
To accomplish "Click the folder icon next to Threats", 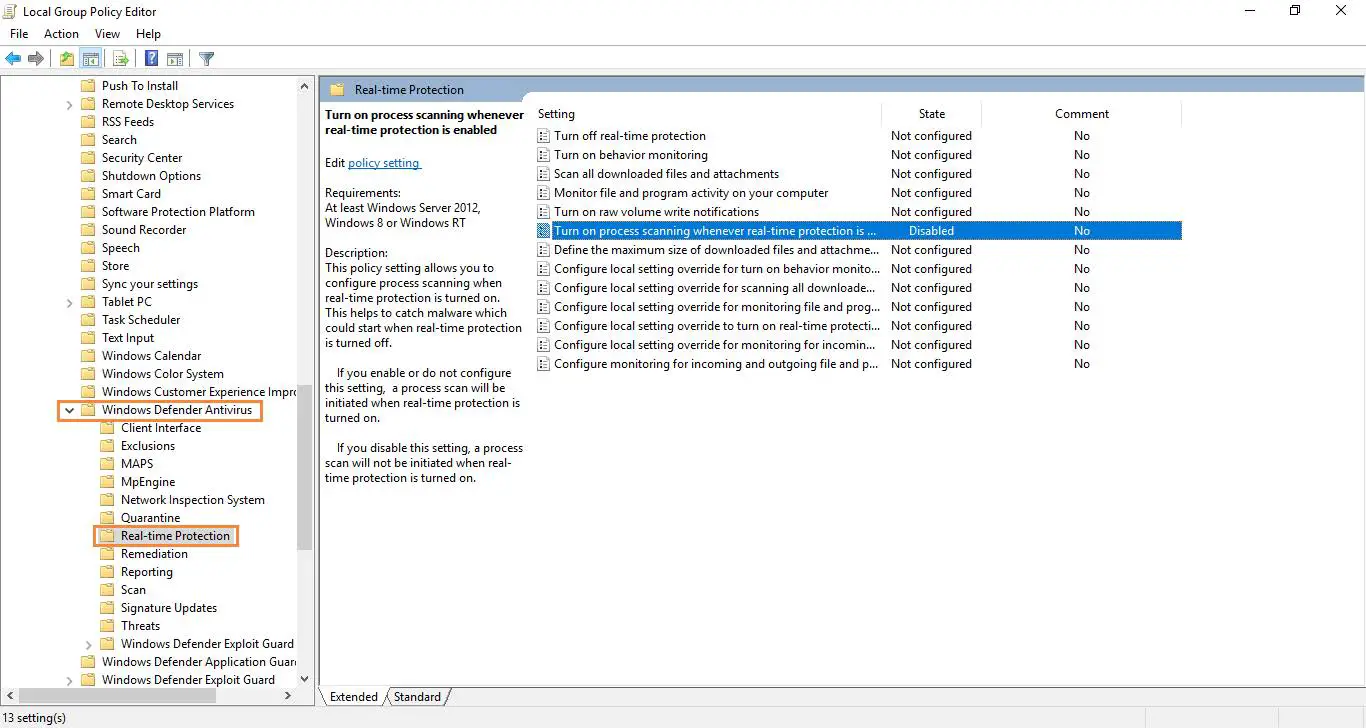I will (x=107, y=626).
